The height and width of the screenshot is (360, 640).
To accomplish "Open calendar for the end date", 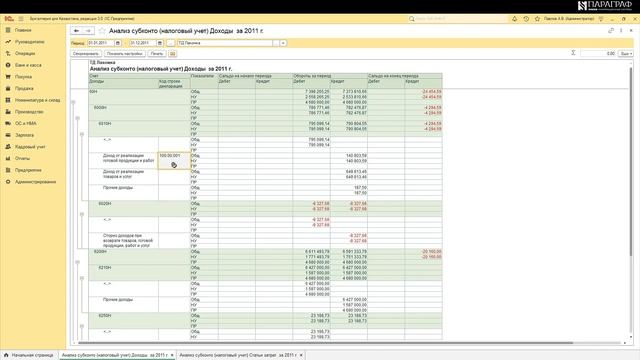I will pos(160,43).
